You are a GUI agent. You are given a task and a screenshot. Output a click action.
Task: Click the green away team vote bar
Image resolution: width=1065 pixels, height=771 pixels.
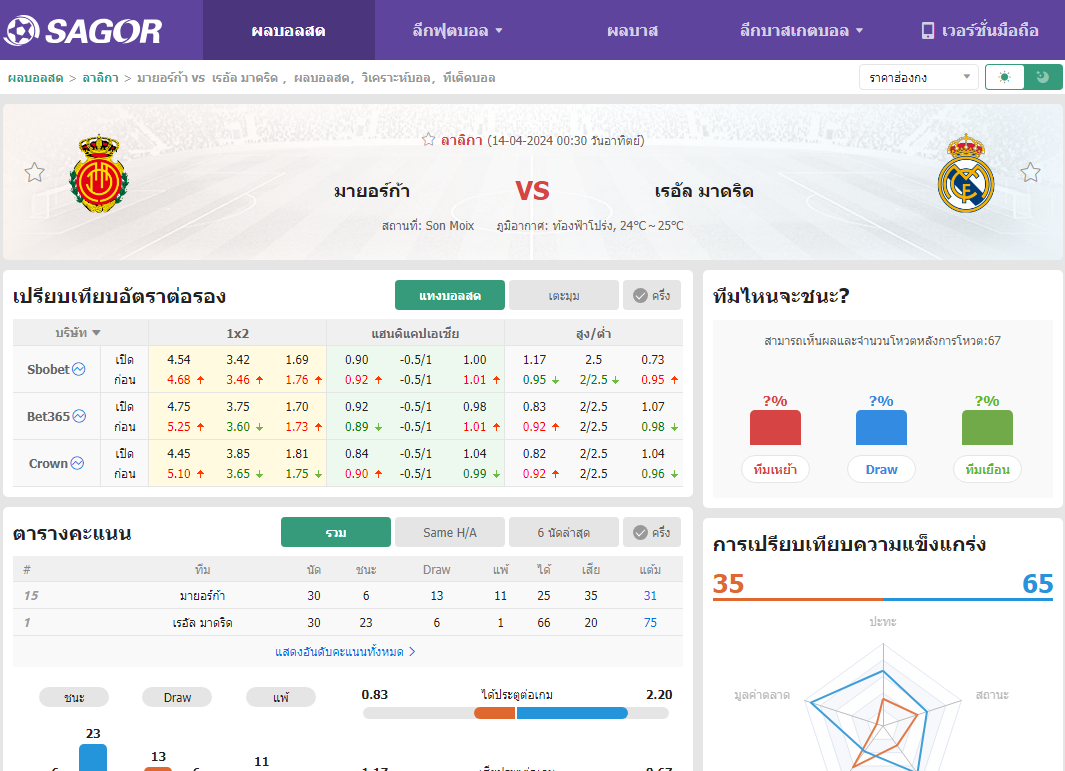pos(987,427)
